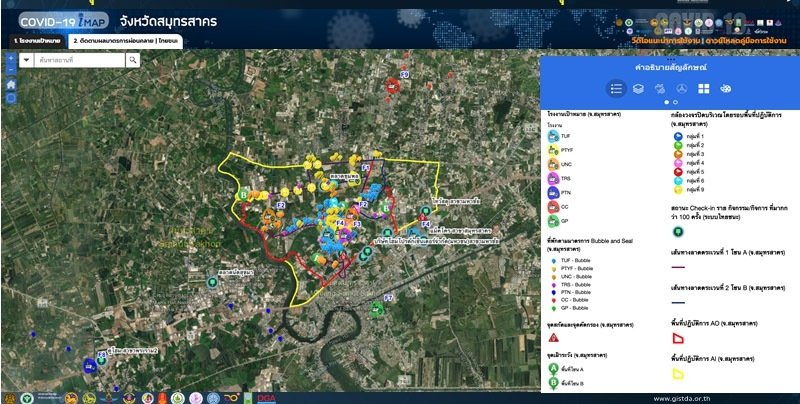Click the map home extent button
This screenshot has width=800, height=404.
11,85
